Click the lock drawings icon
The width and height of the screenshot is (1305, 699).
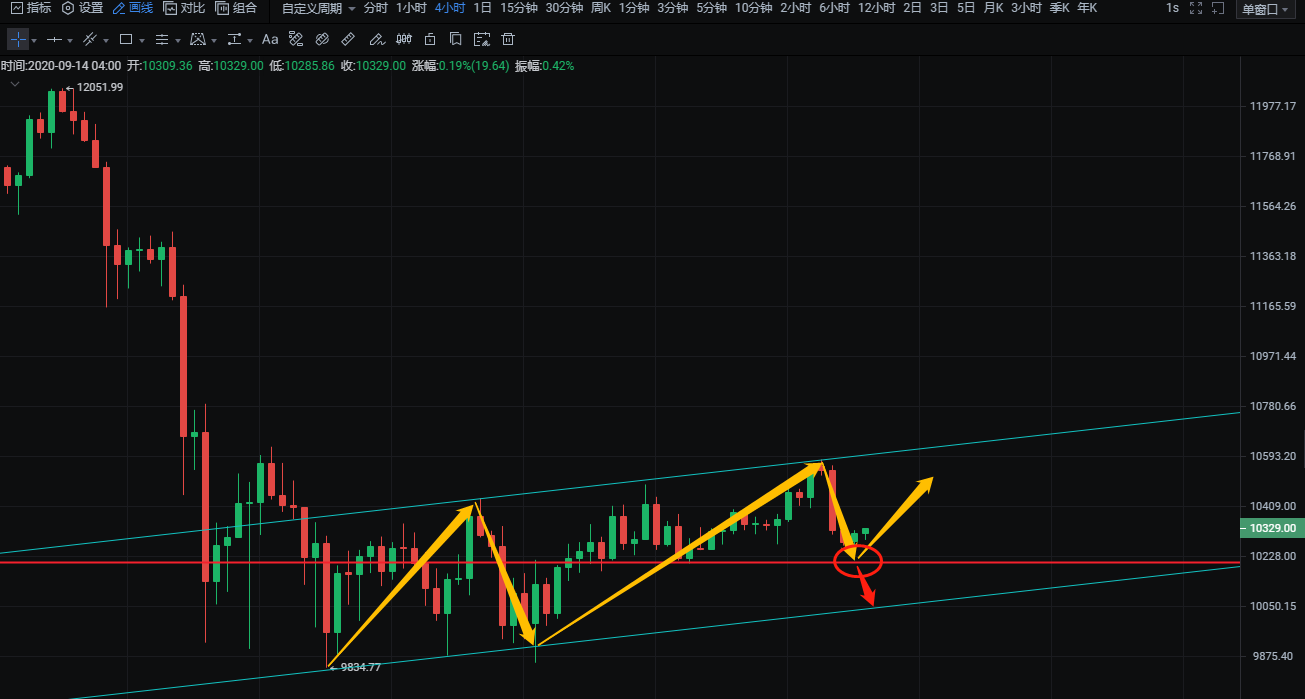pyautogui.click(x=429, y=40)
